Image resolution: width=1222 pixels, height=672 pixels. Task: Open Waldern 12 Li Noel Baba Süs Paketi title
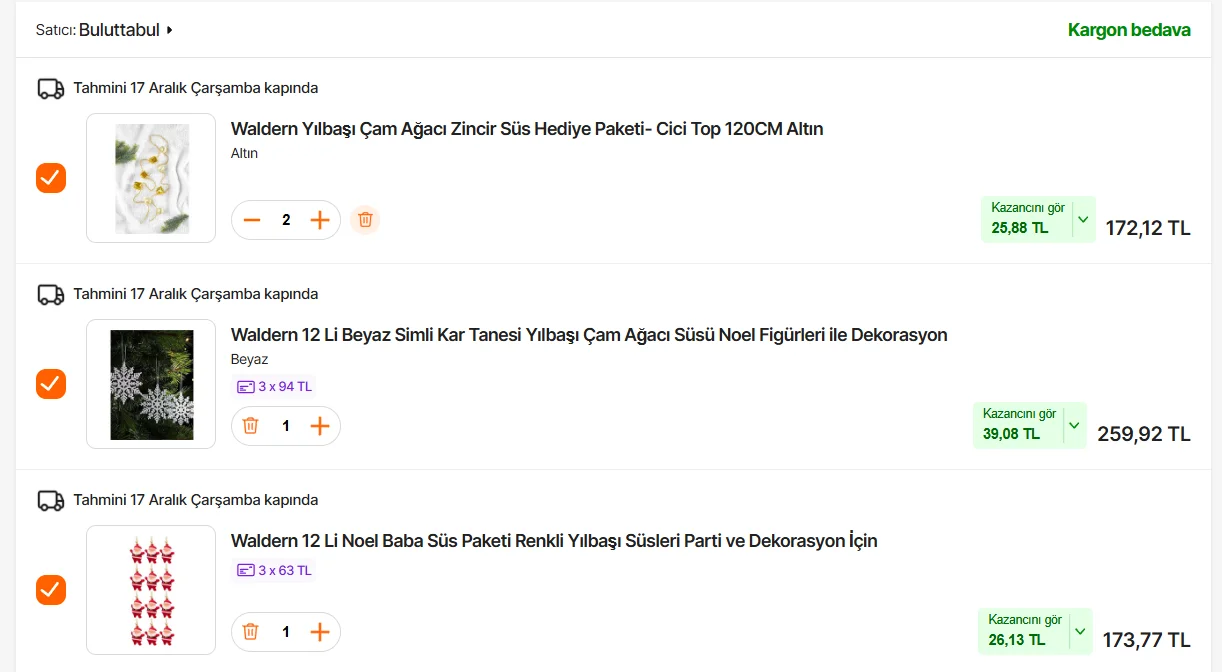554,541
